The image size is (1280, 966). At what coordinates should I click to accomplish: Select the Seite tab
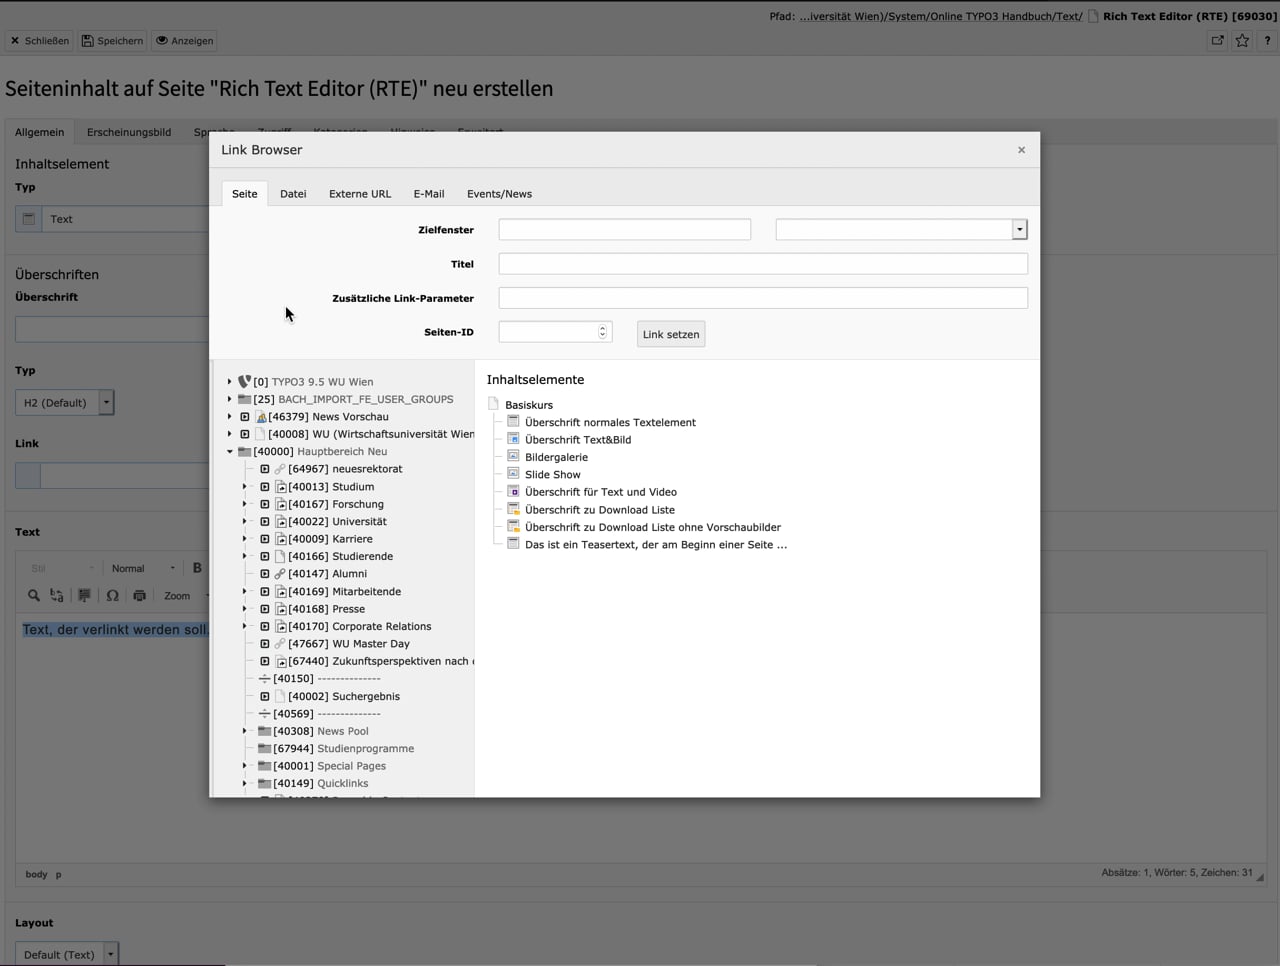(x=245, y=193)
